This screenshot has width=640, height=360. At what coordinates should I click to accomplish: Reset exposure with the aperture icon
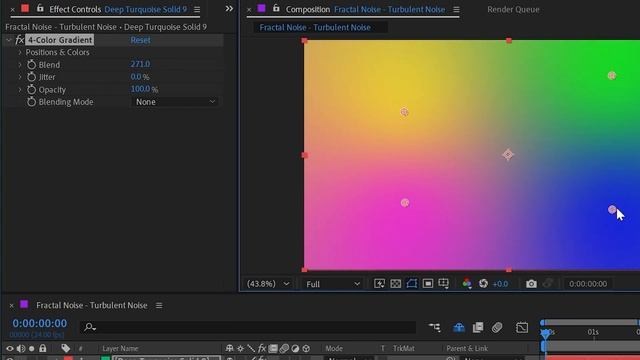[x=483, y=284]
